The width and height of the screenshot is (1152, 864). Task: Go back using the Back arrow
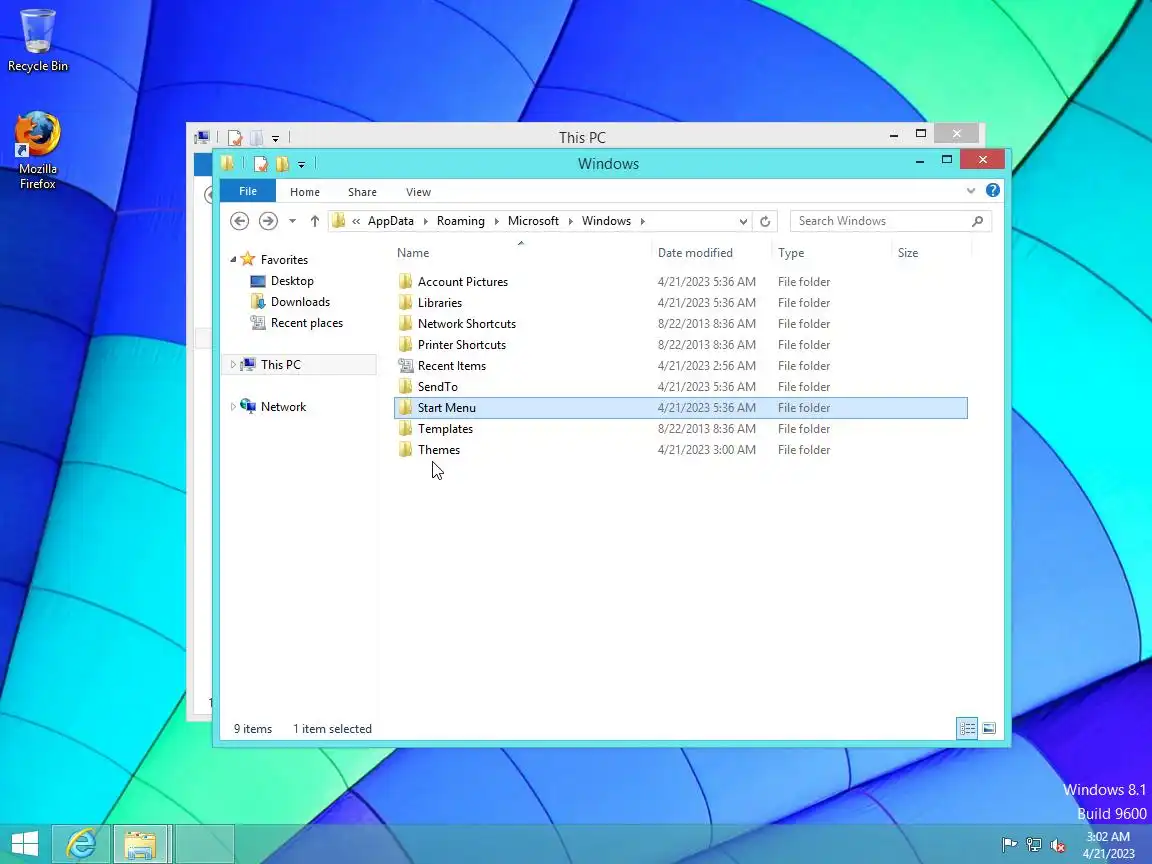point(240,221)
